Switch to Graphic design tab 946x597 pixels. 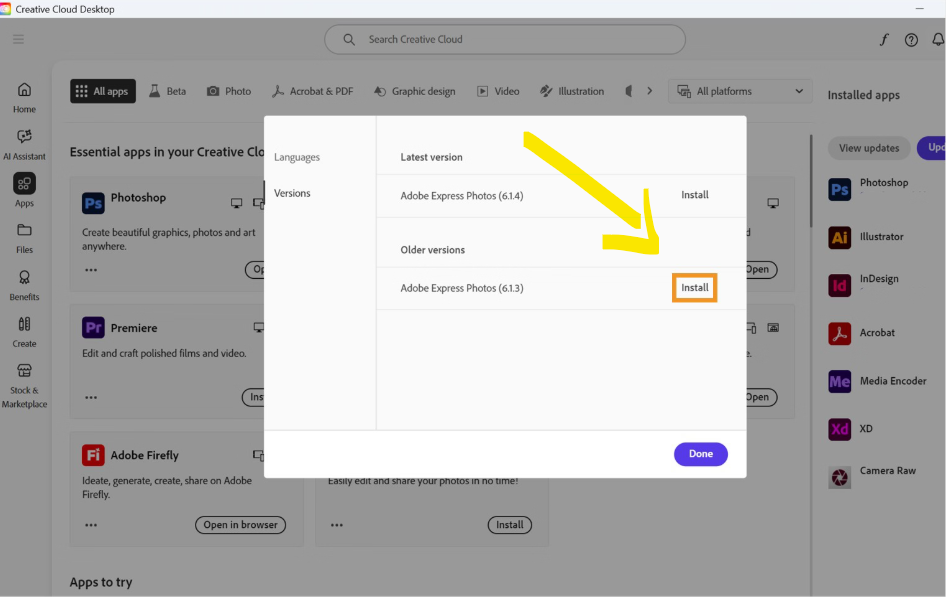pos(414,91)
